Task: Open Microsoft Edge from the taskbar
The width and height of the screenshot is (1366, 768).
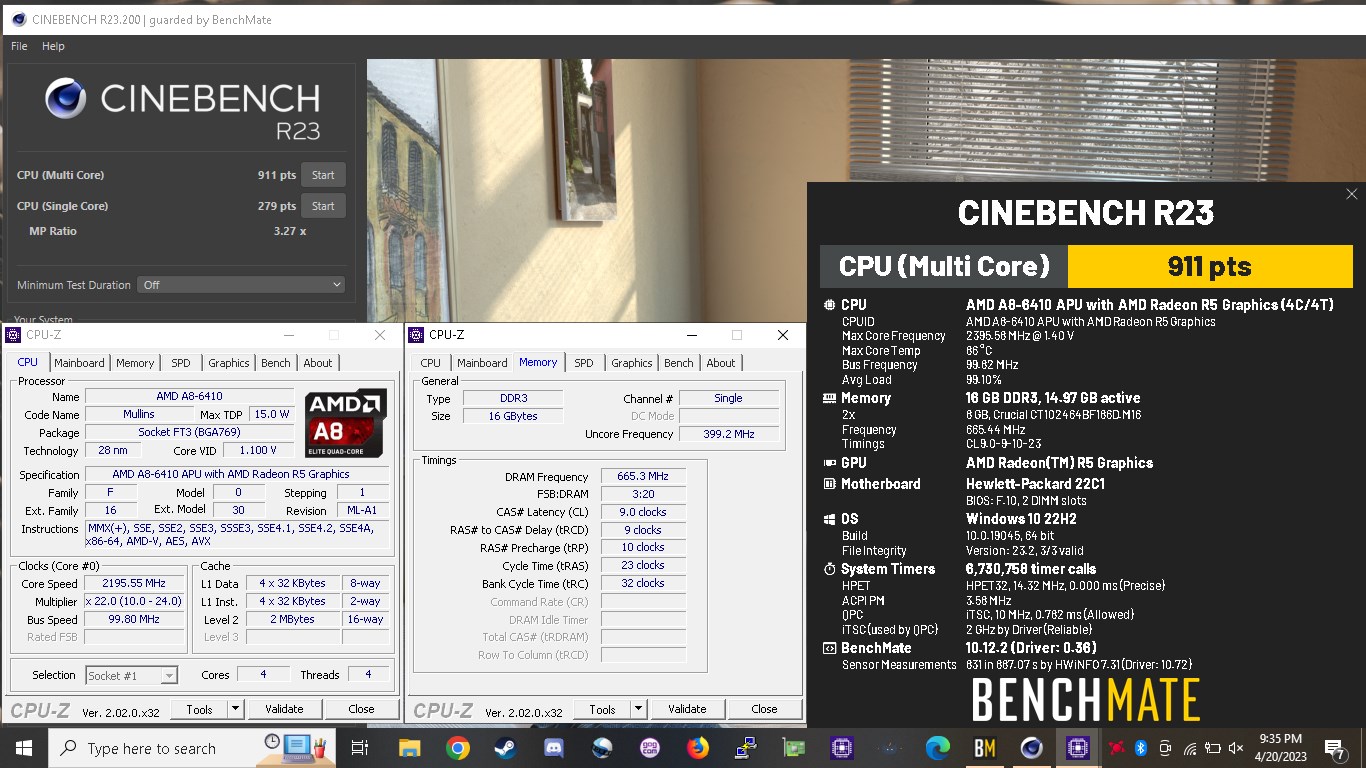Action: tap(937, 748)
